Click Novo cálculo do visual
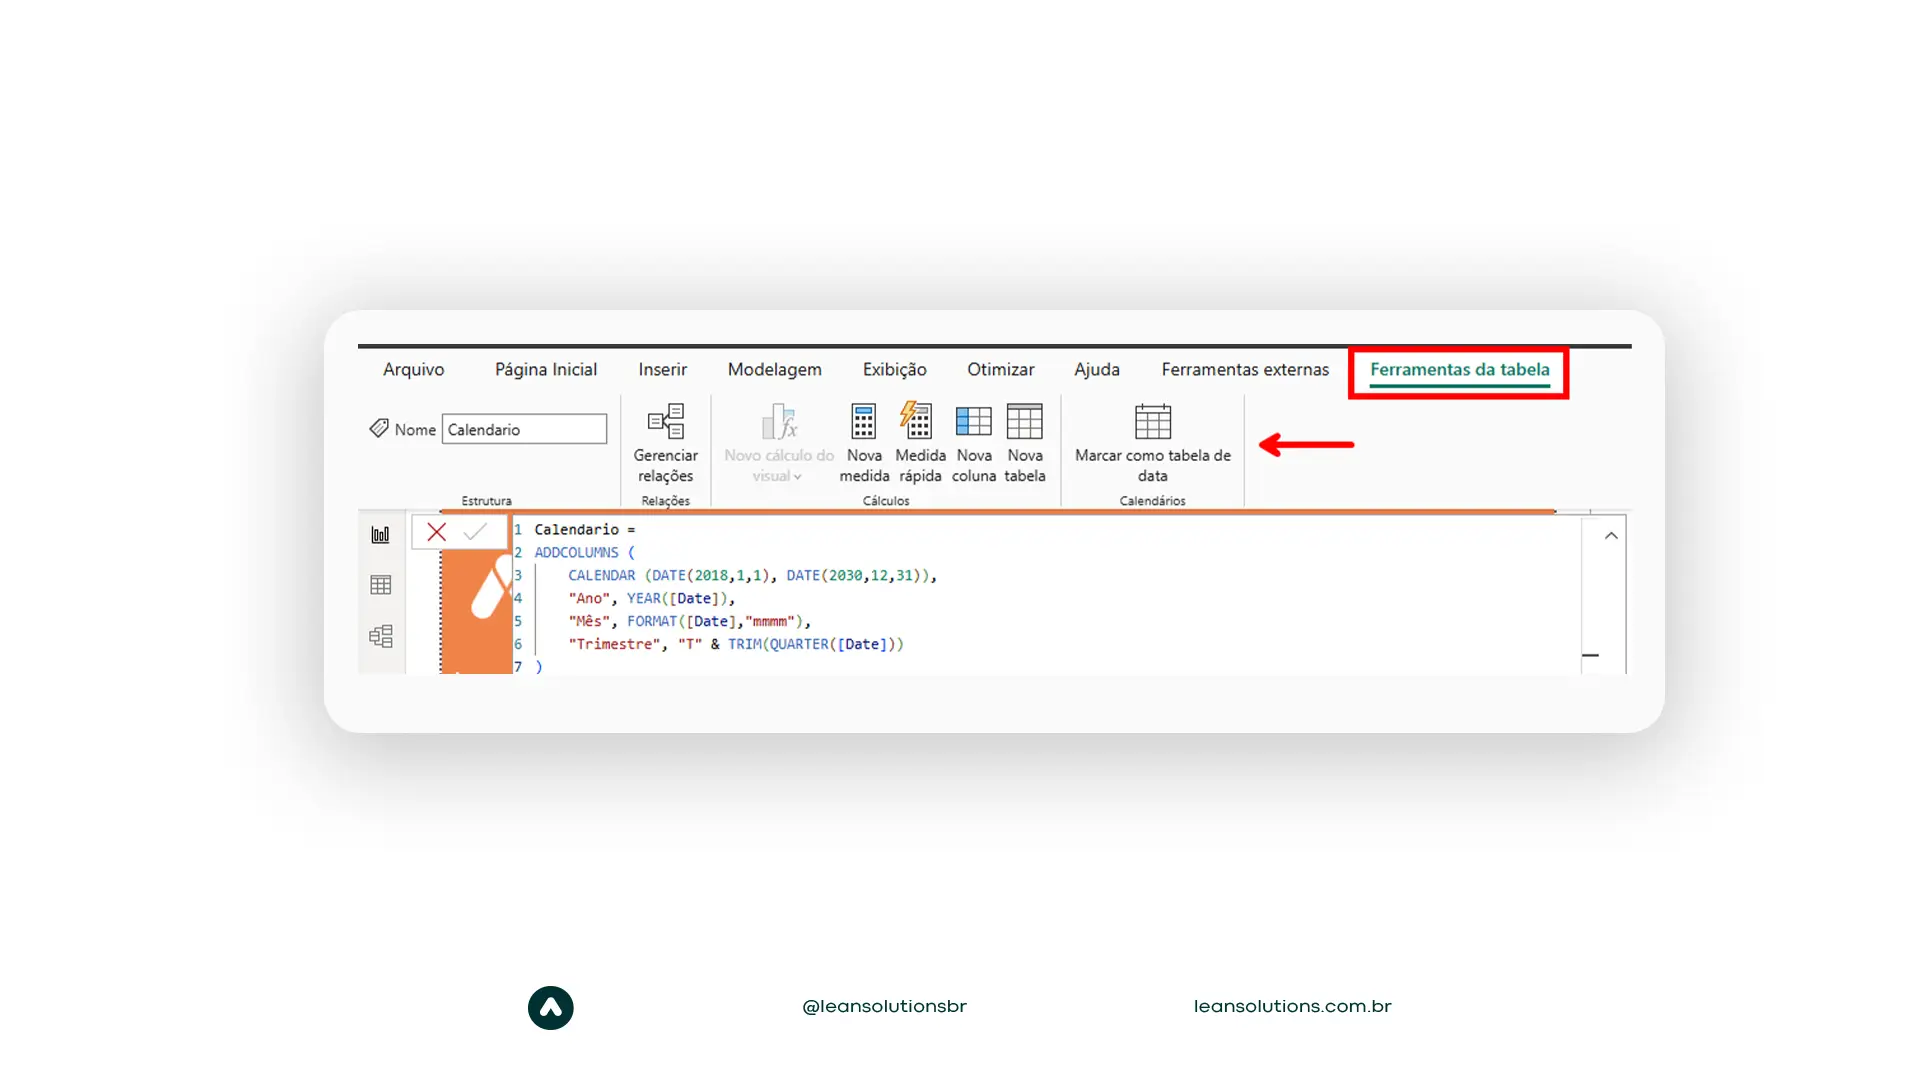The width and height of the screenshot is (1920, 1080). pos(778,444)
